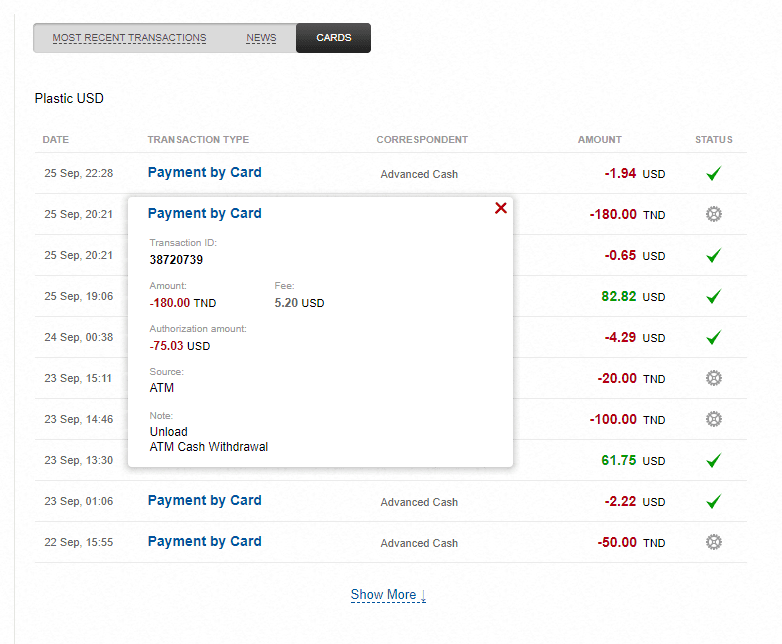Click the pending gear icon for -50.00 TND

pyautogui.click(x=713, y=542)
